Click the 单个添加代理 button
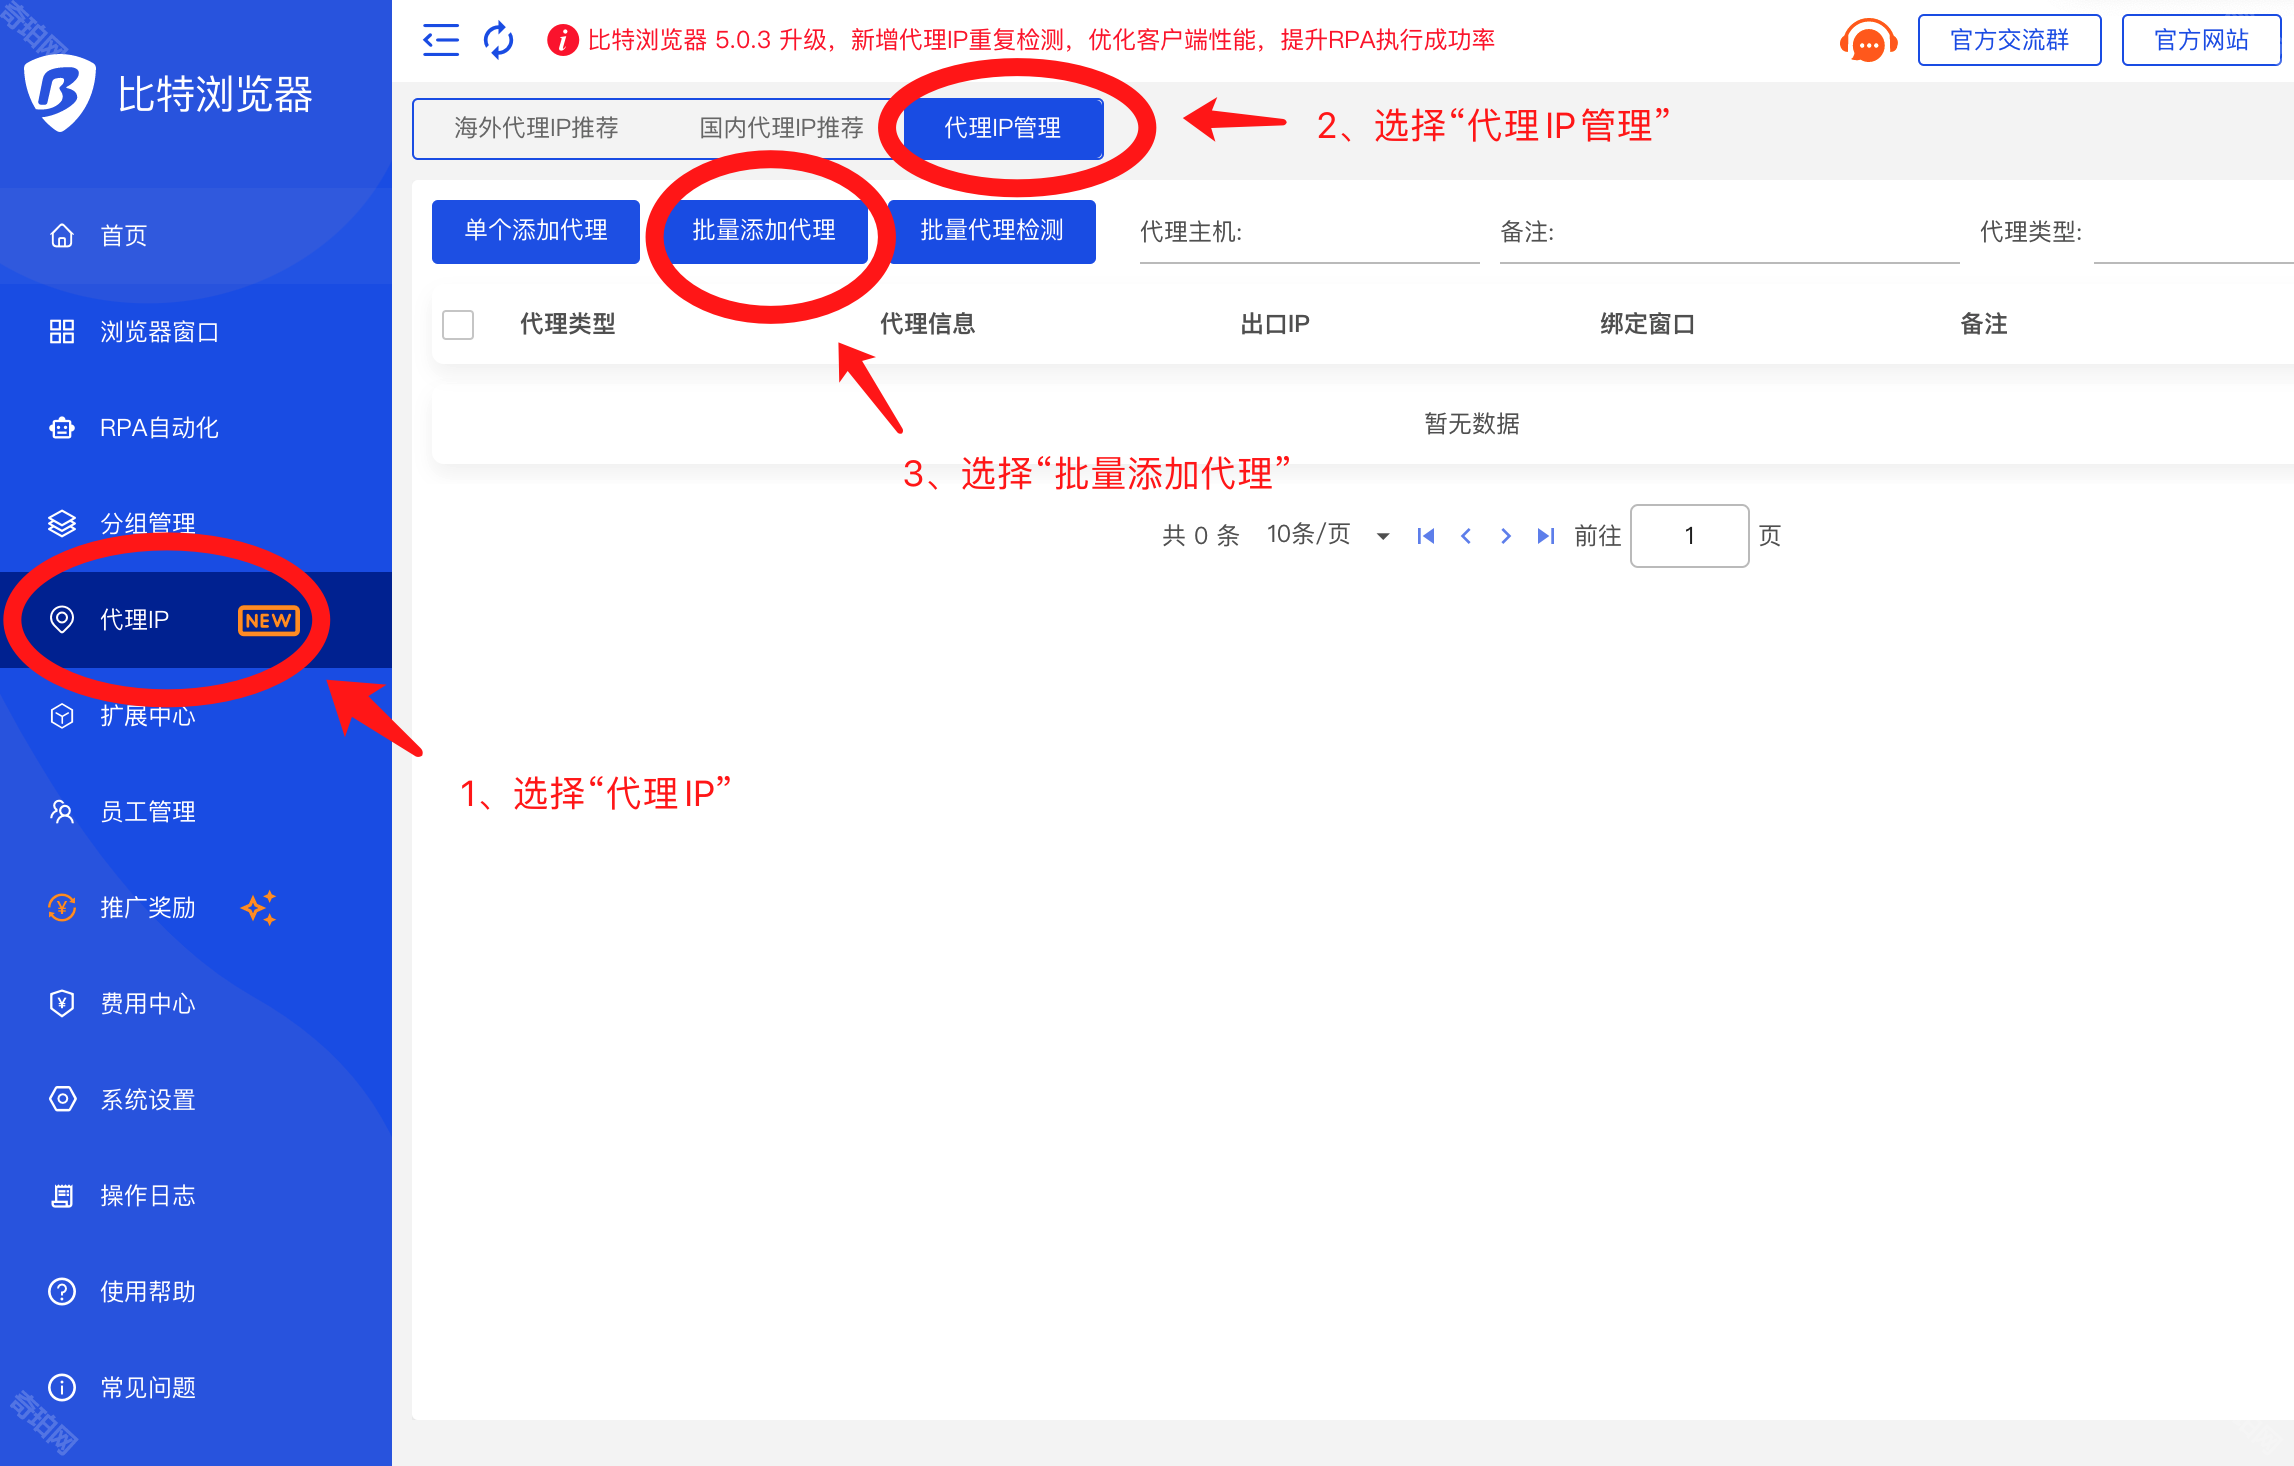 (x=536, y=231)
